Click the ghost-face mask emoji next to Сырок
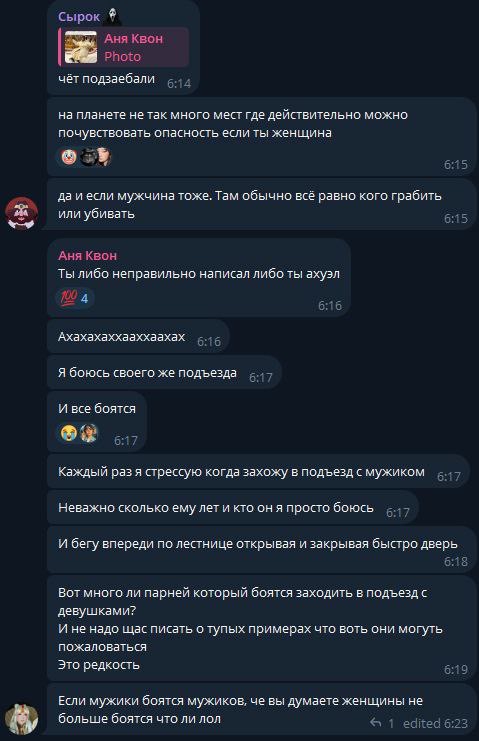Screen dimensions: 479x741 112,17
